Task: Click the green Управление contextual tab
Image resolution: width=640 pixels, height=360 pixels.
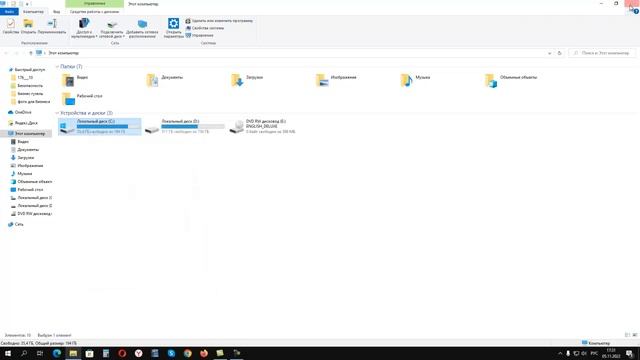Action: coord(94,4)
